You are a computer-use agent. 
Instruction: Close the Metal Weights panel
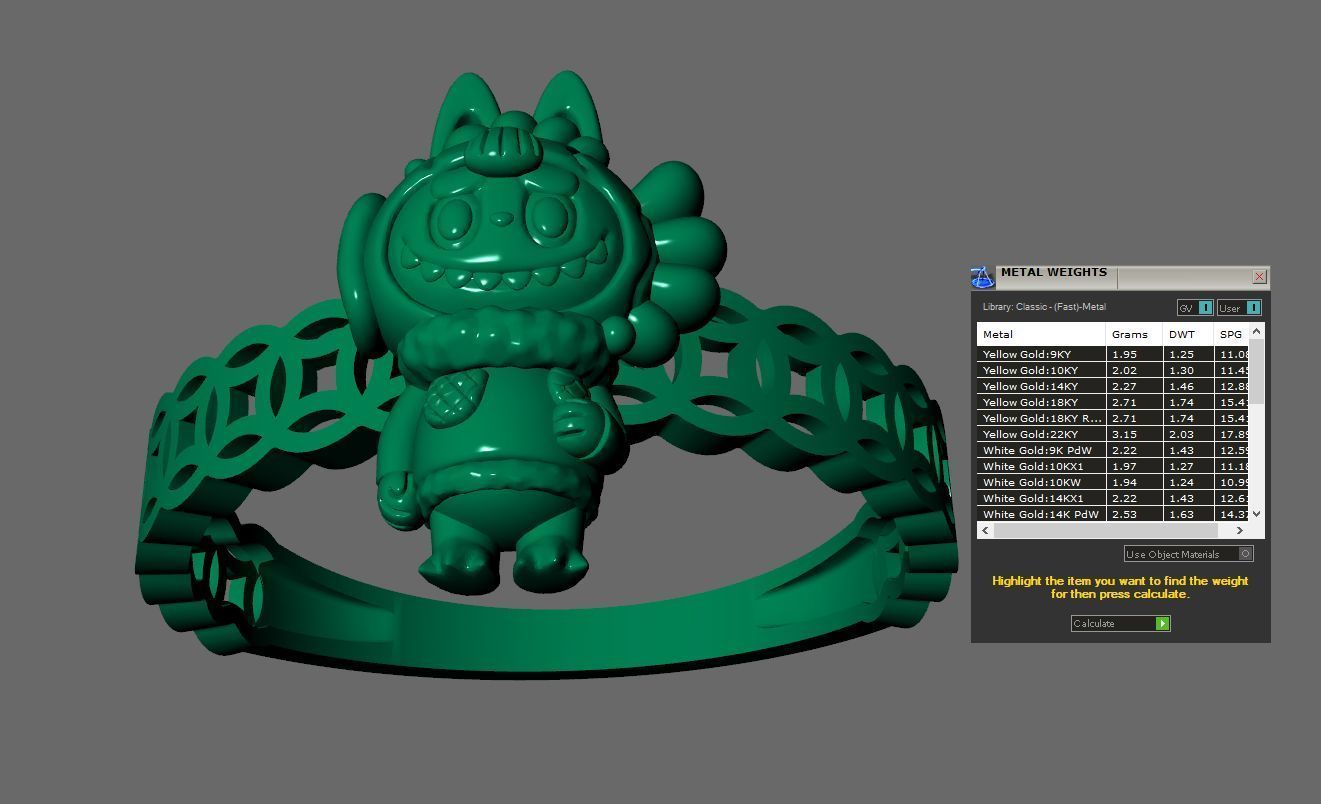[1259, 276]
